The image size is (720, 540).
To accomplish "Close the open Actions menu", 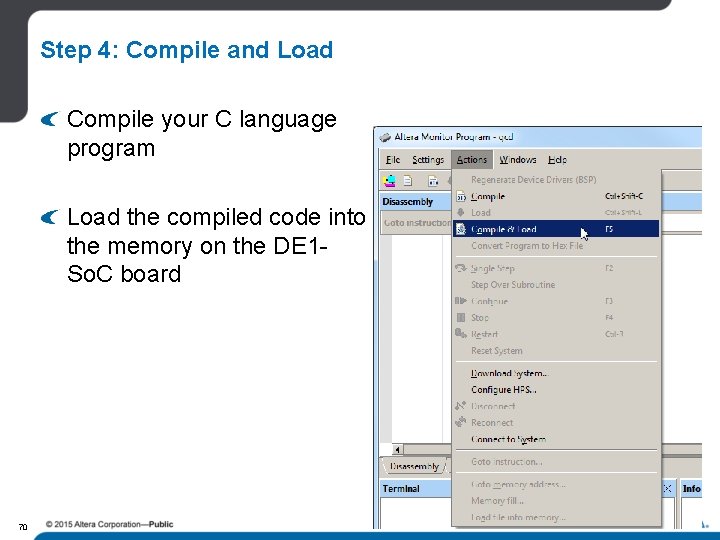I will [x=472, y=160].
